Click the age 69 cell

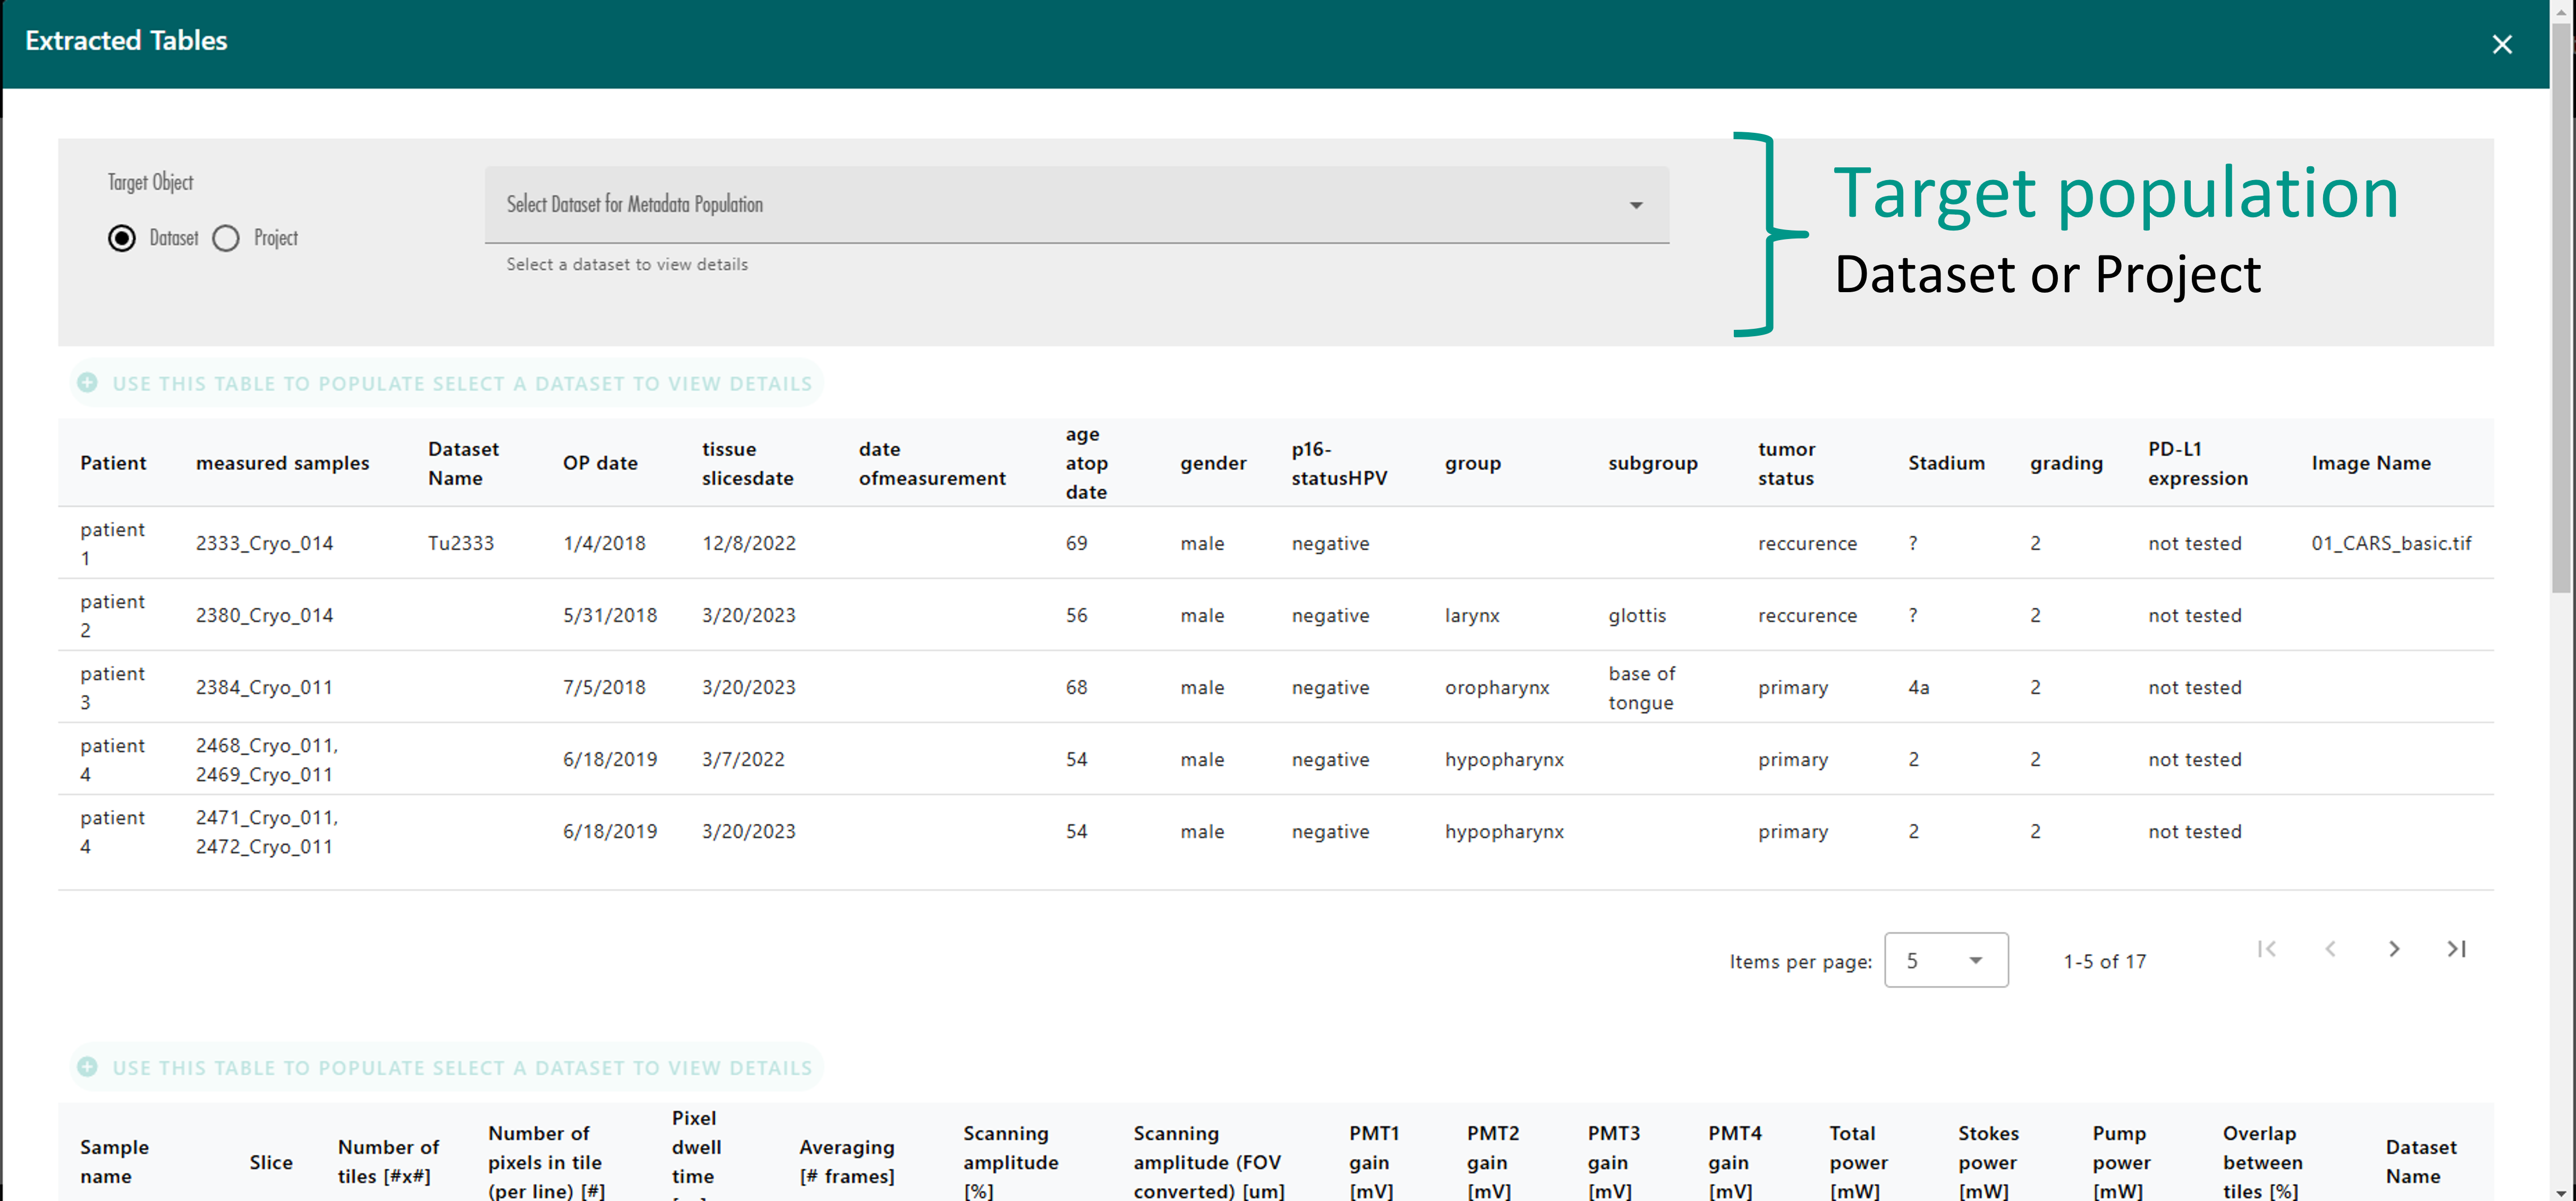tap(1076, 543)
